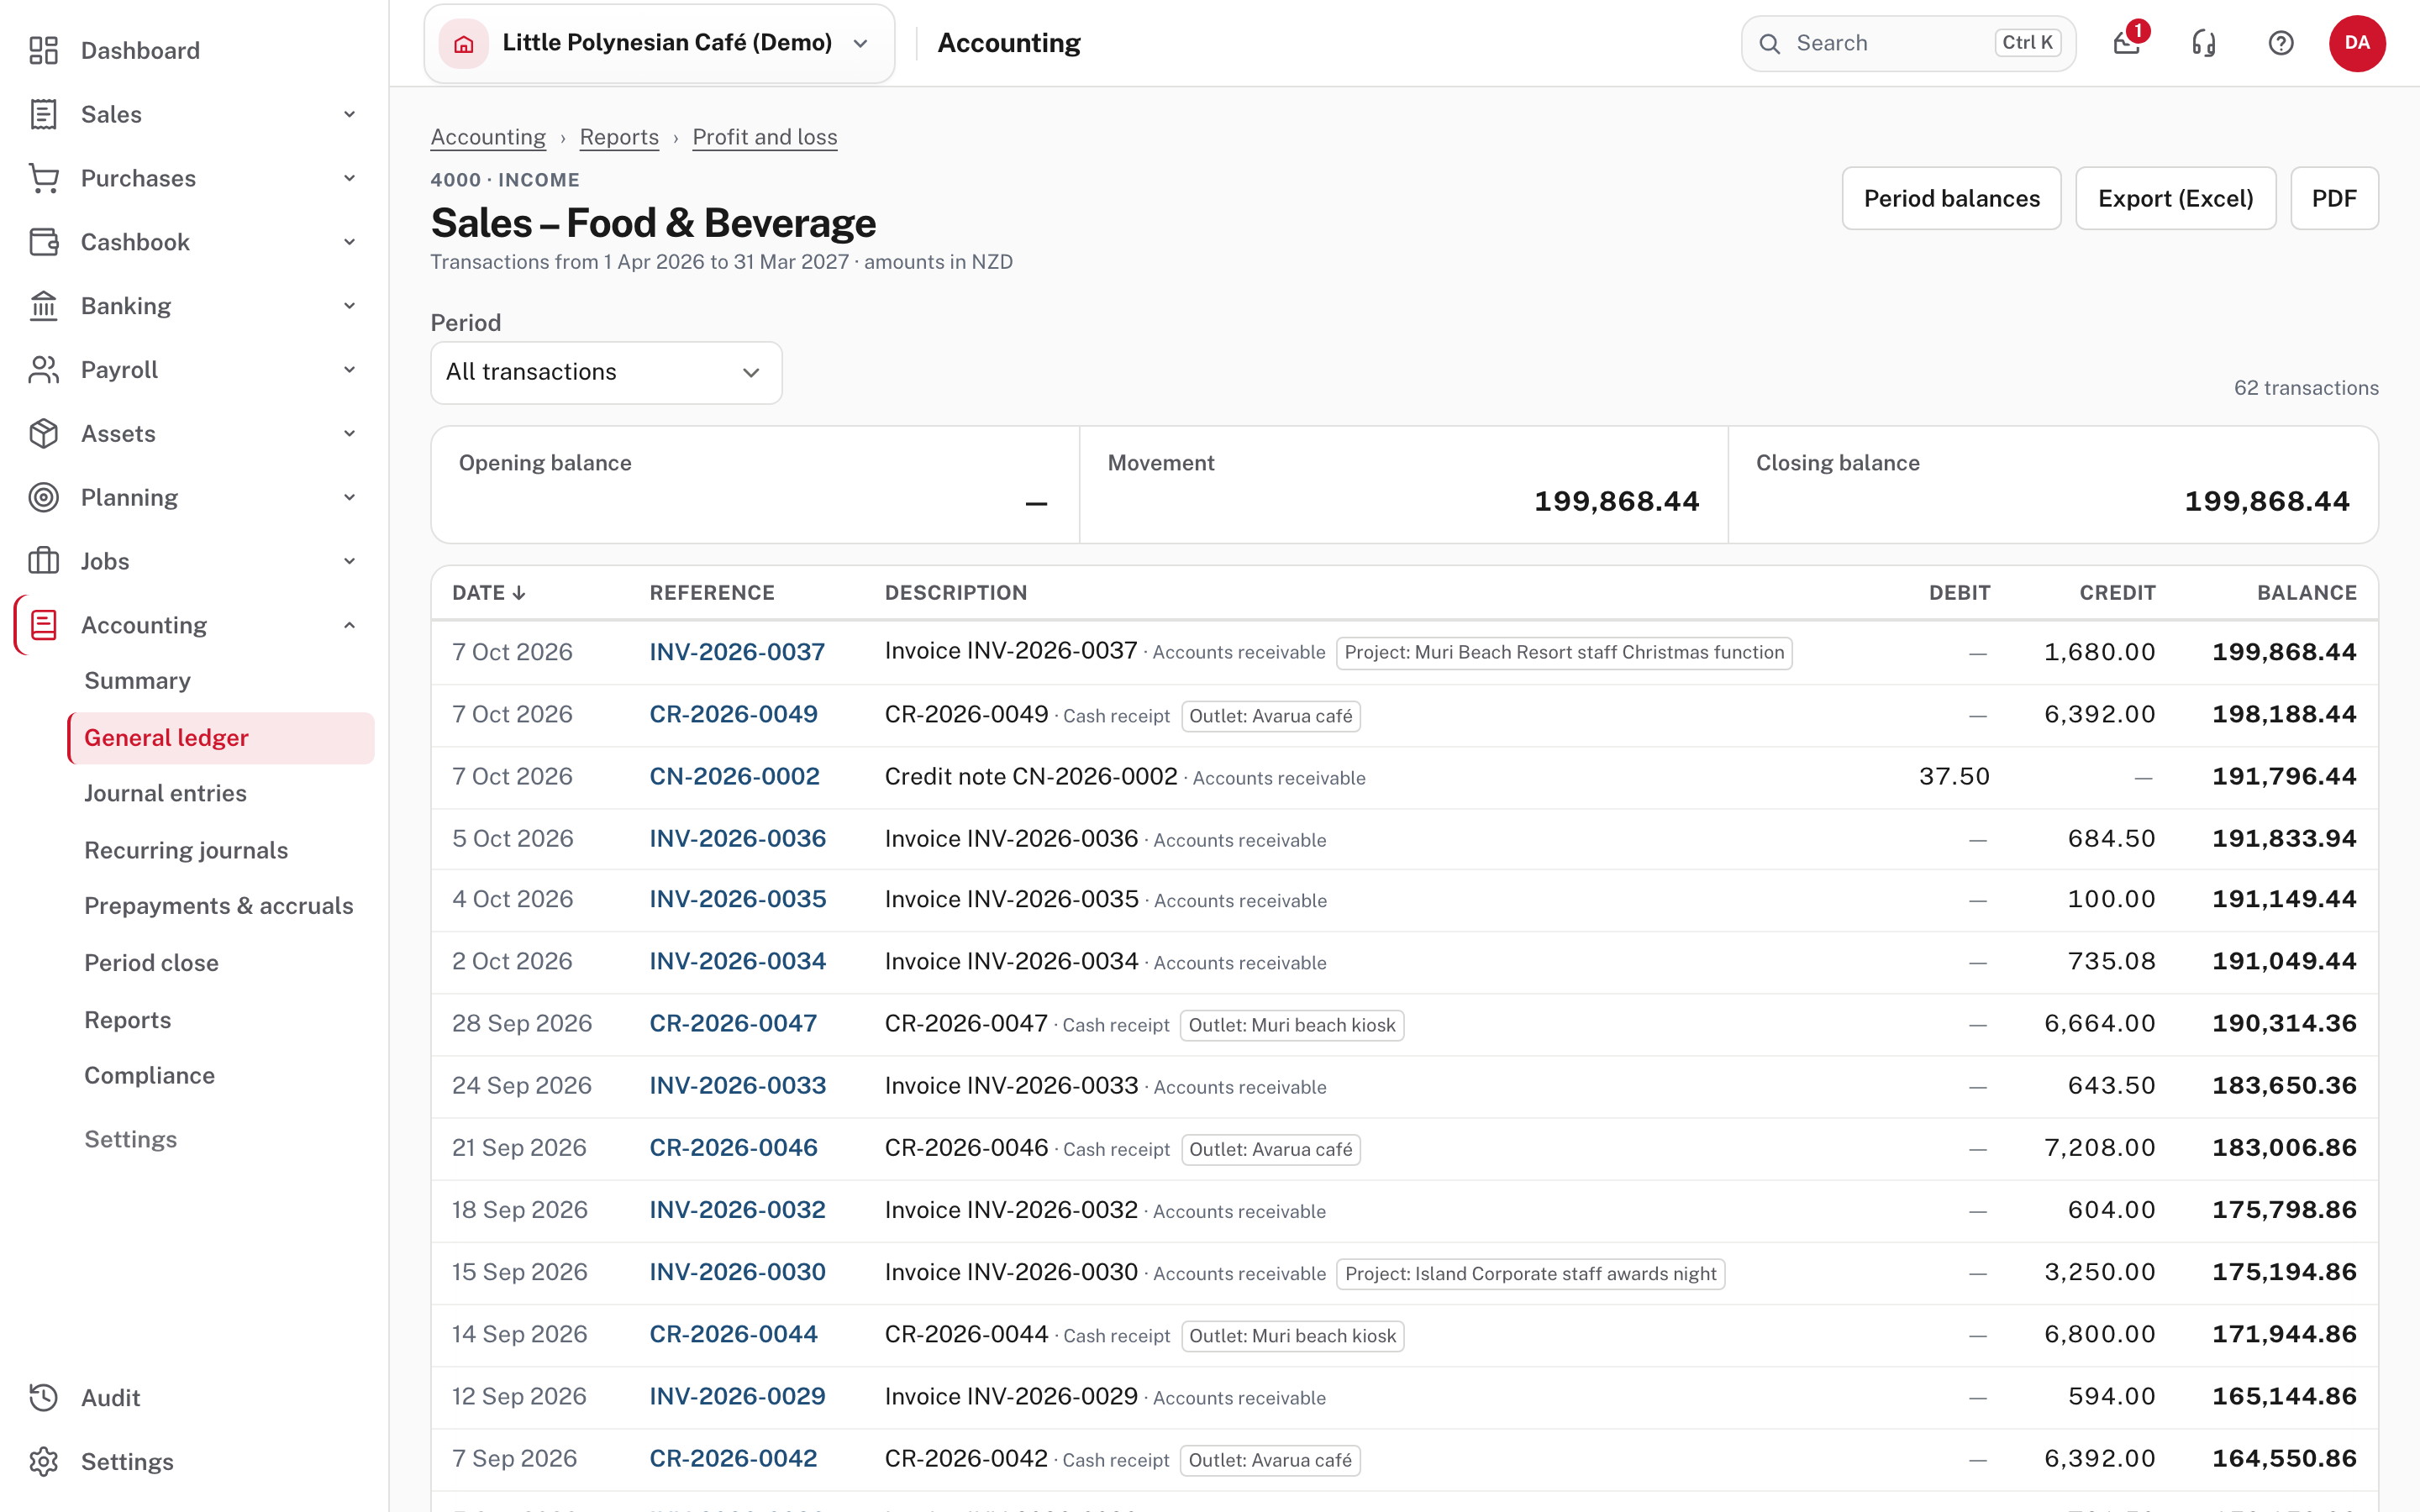
Task: Click the Jobs briefcase icon
Action: (x=43, y=561)
